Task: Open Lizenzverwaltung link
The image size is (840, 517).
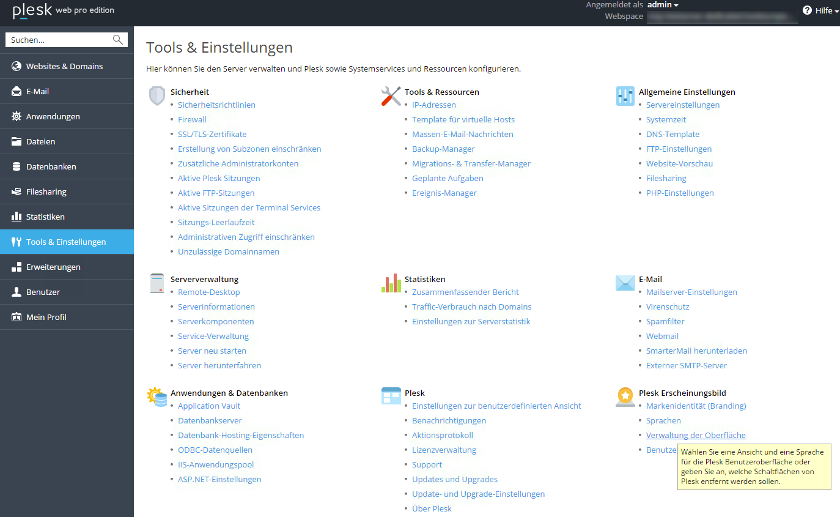Action: point(444,450)
